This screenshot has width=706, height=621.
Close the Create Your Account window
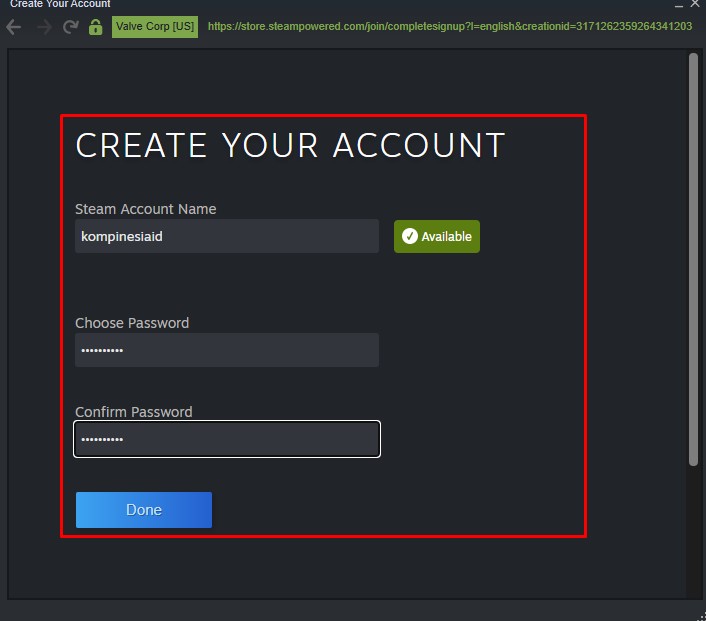[695, 4]
